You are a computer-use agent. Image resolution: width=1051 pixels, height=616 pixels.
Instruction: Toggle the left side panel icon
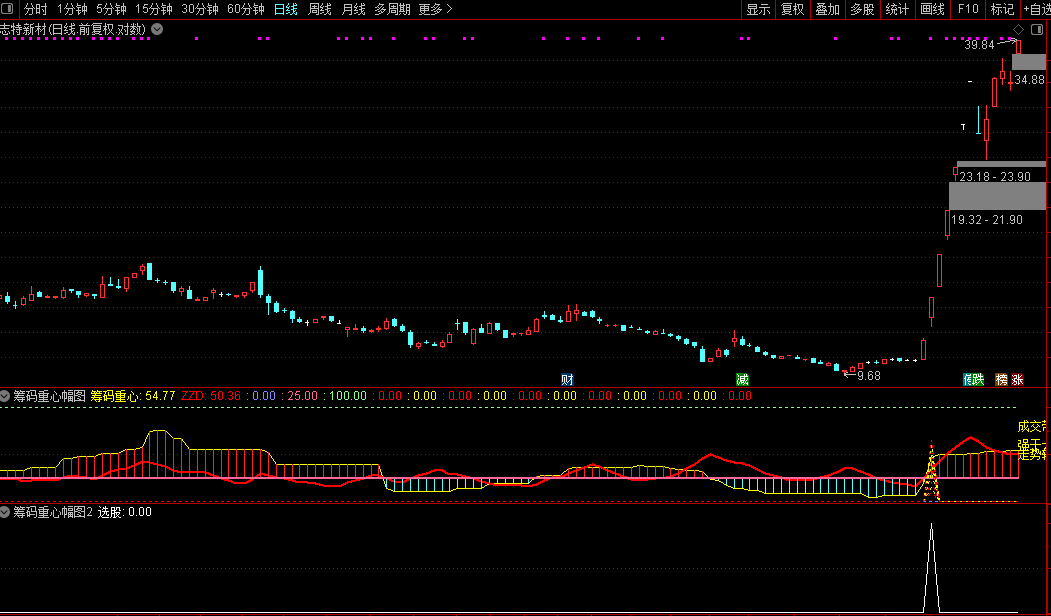pyautogui.click(x=9, y=9)
